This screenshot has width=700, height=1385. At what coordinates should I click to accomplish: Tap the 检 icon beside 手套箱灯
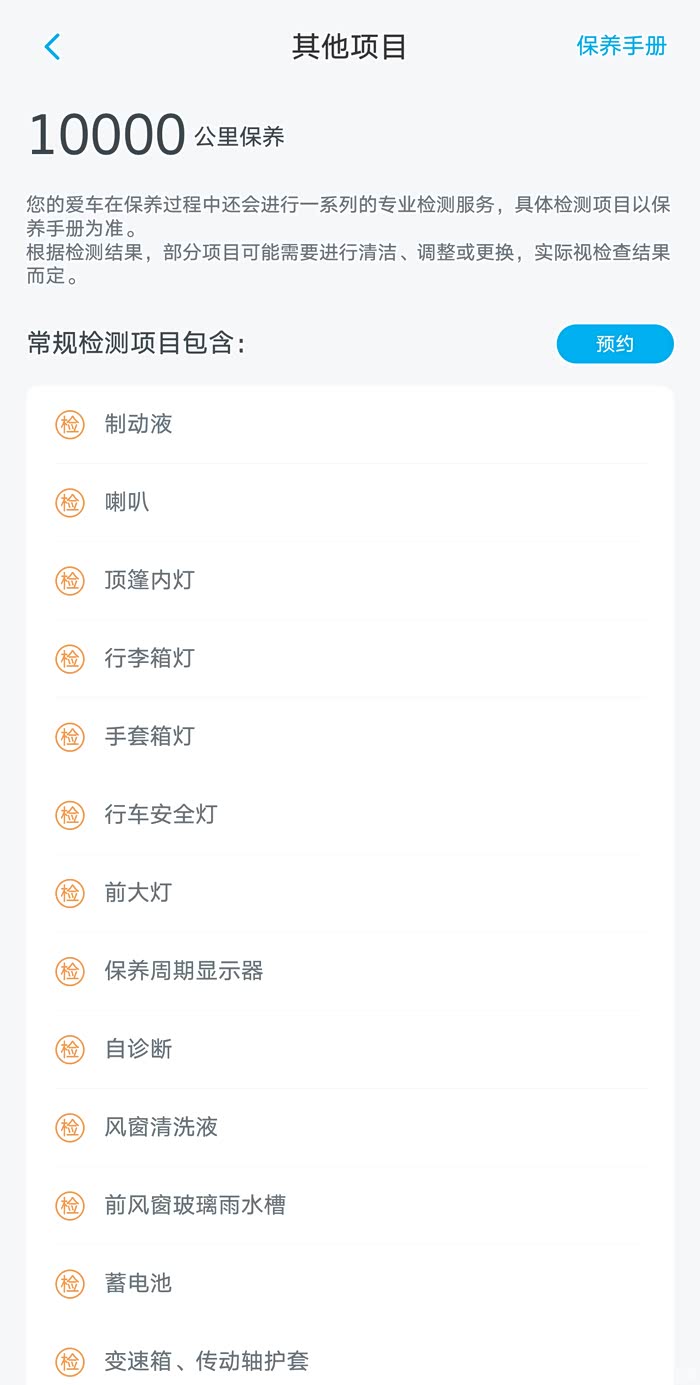click(70, 737)
